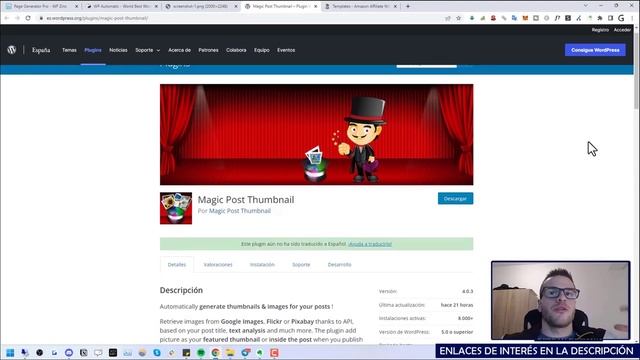Select the Instalación tab
Viewport: 640px width, 360px height.
point(262,264)
